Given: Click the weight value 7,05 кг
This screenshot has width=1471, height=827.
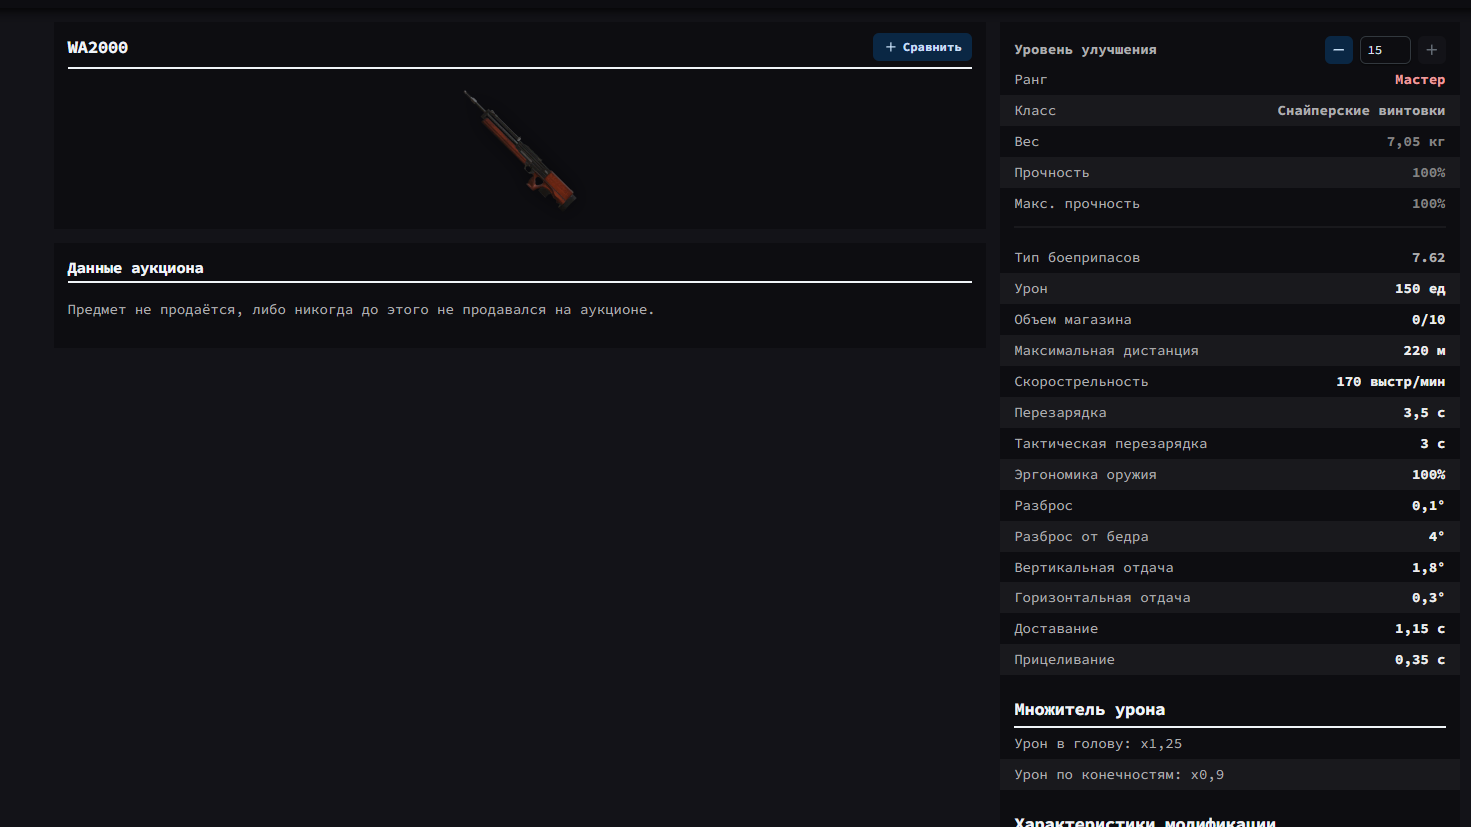Looking at the screenshot, I should (x=1416, y=142).
